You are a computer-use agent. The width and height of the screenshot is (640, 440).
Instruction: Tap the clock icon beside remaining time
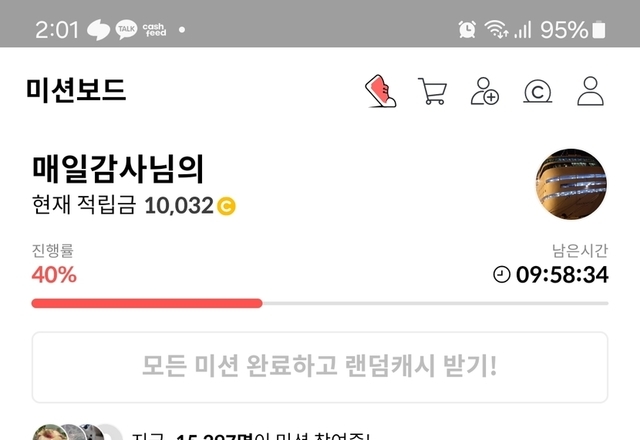(x=502, y=274)
